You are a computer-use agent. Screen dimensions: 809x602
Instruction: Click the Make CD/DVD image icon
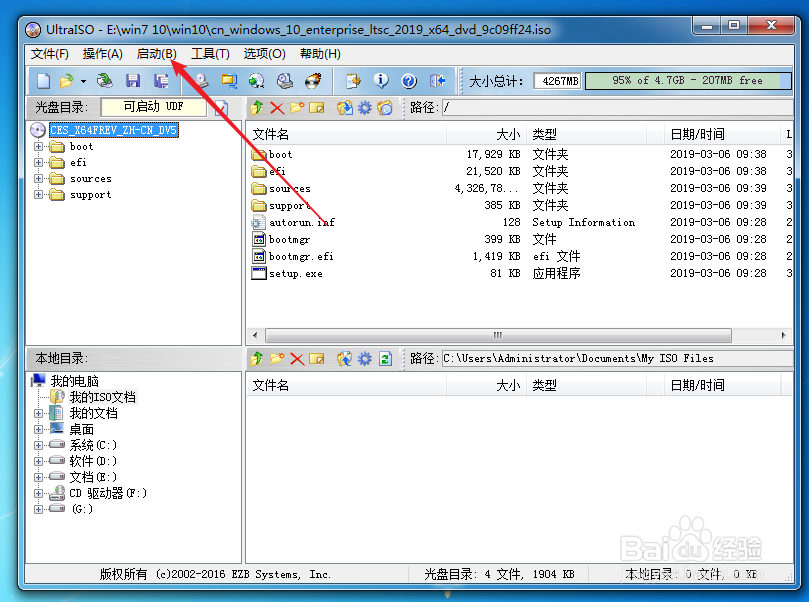[x=200, y=81]
